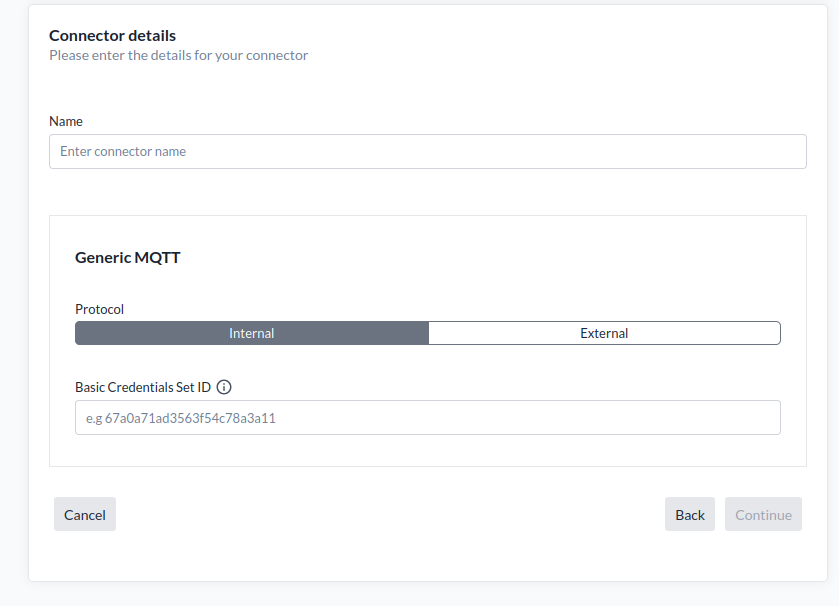Viewport: 839px width, 606px height.
Task: Show the credentials set ID help tooltip icon
Action: point(224,387)
